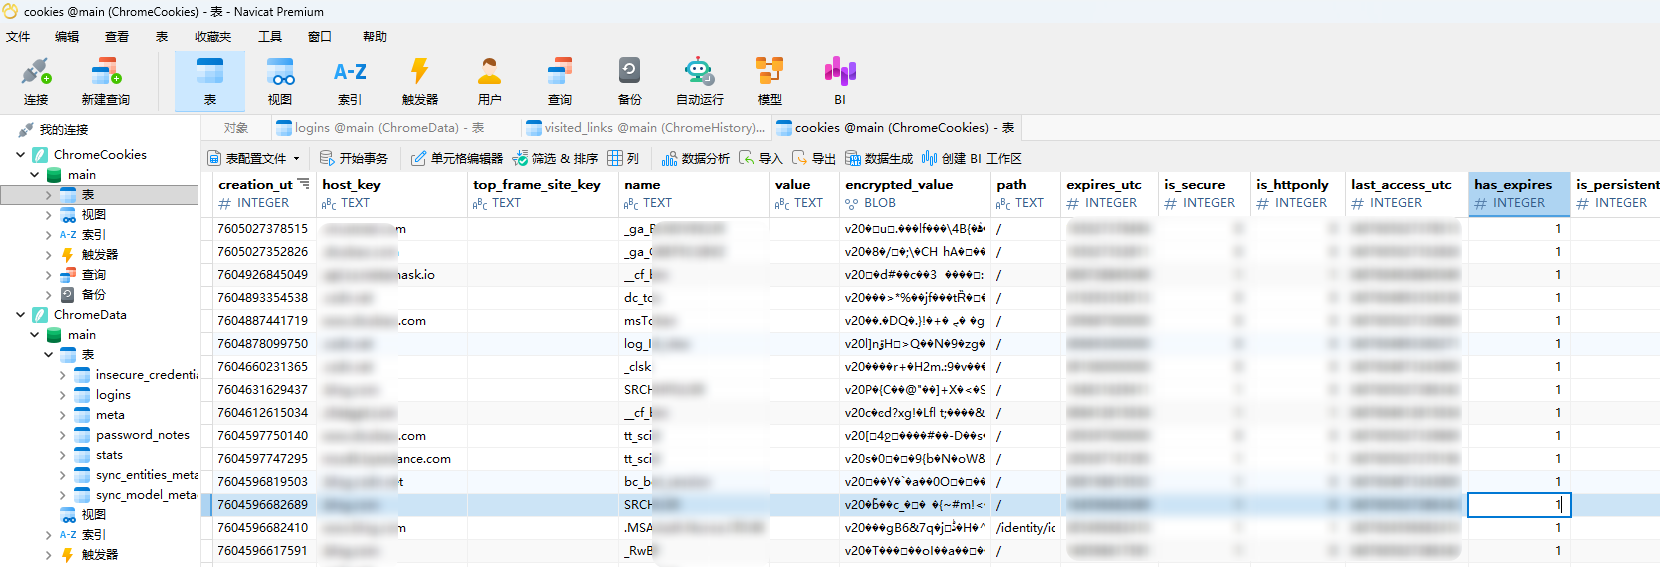Open the Favorites menu in menu bar
This screenshot has height=567, width=1660.
coord(212,37)
